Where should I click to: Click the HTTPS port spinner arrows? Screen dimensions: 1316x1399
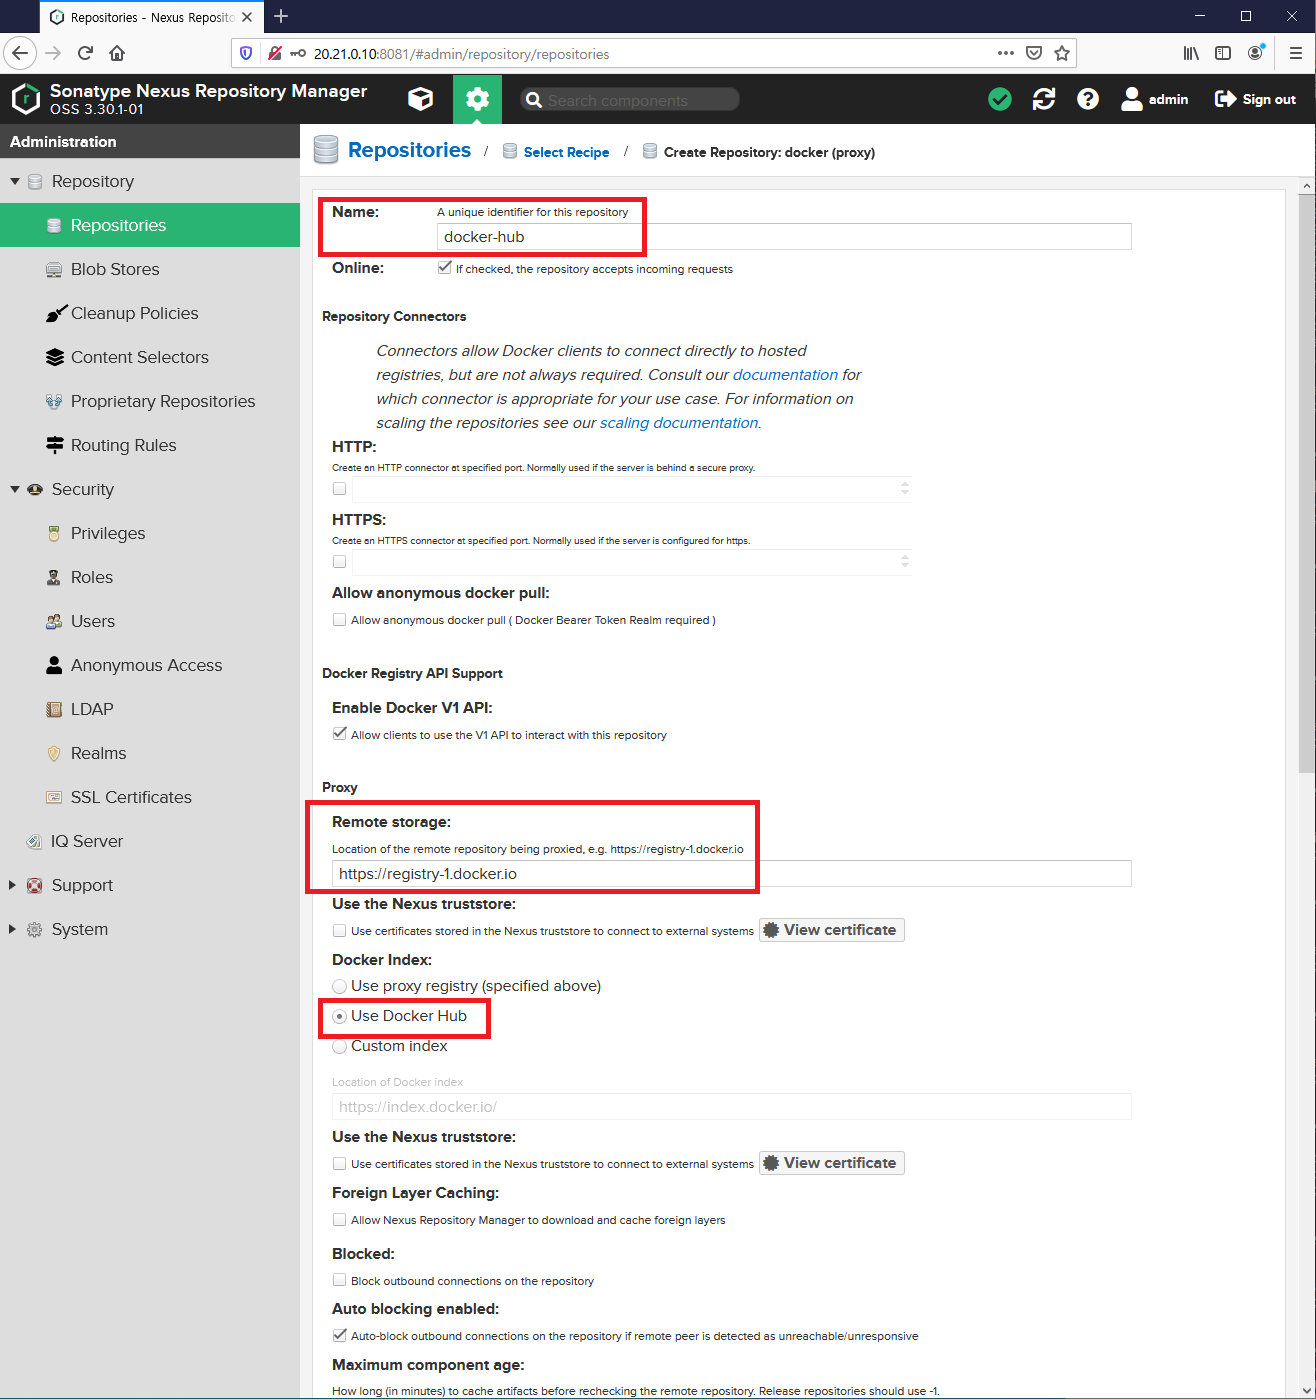click(905, 562)
